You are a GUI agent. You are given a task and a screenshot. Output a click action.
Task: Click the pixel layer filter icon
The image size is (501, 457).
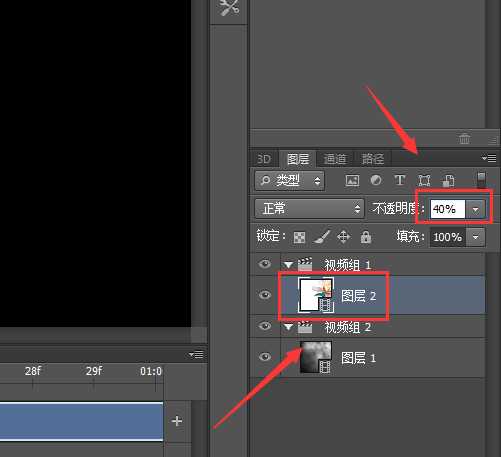click(x=352, y=181)
